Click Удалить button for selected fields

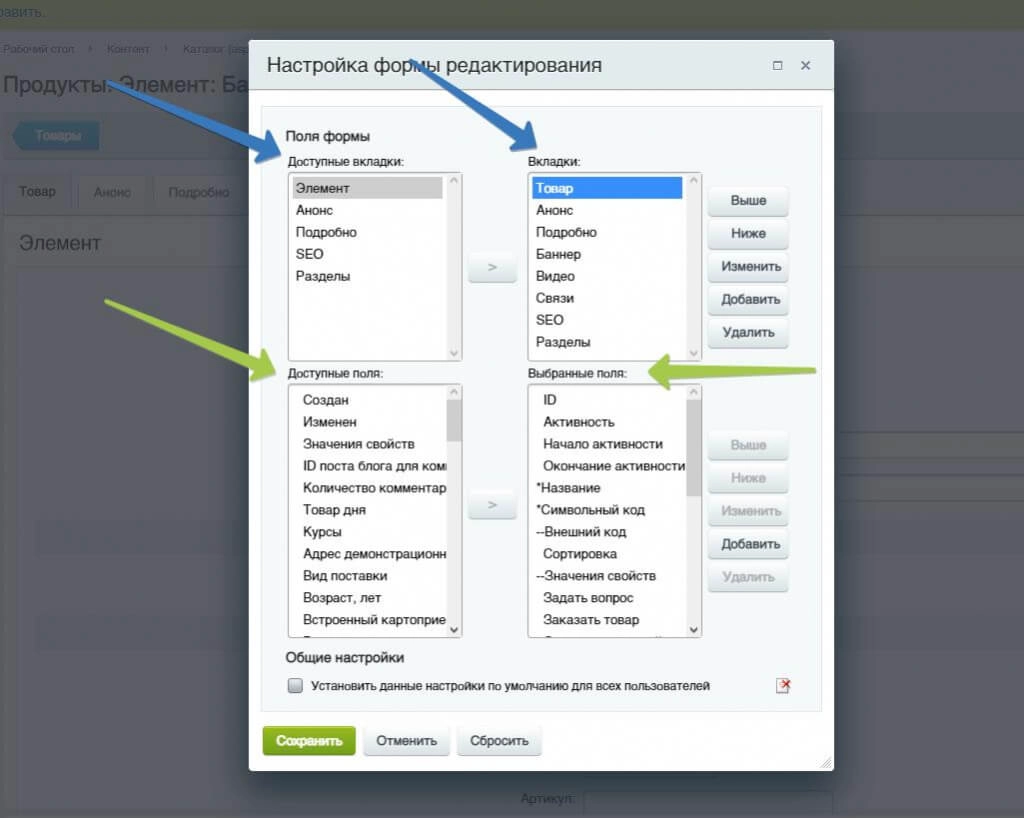[748, 577]
